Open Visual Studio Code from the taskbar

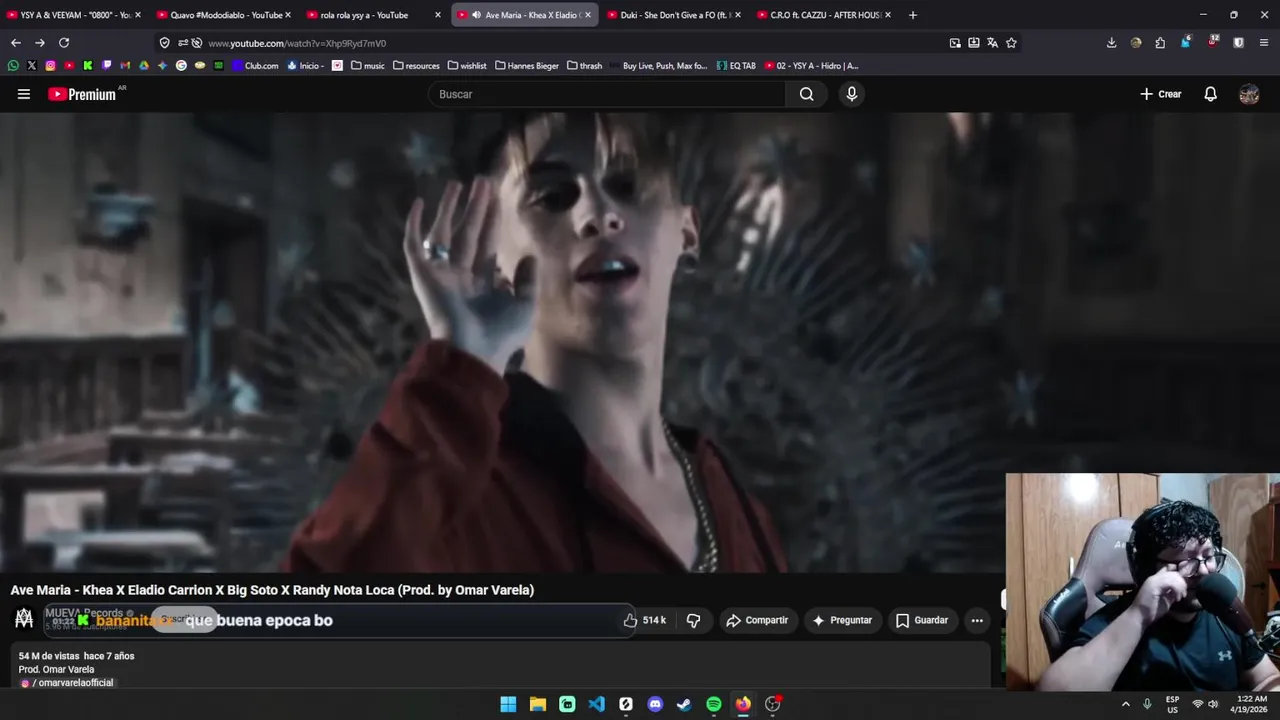(x=596, y=704)
